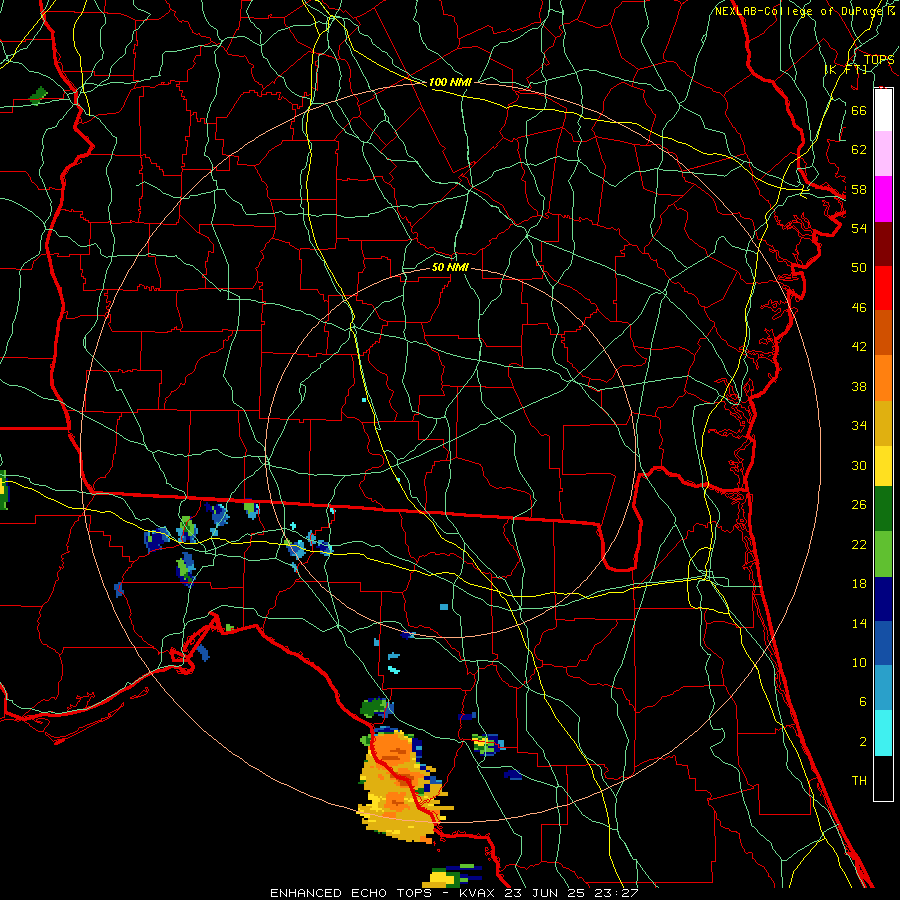The width and height of the screenshot is (900, 900).
Task: Click the legend value '34'
Action: (859, 425)
